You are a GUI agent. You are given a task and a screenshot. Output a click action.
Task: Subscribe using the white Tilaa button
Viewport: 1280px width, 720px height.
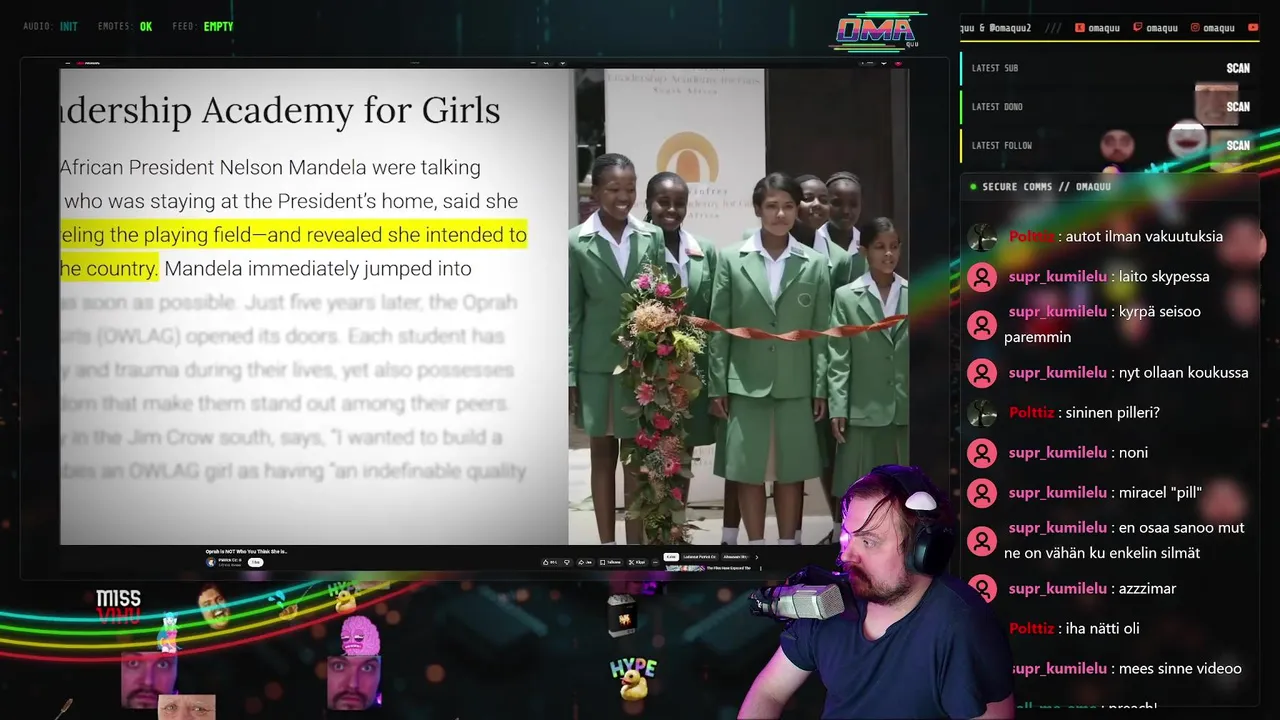click(255, 562)
